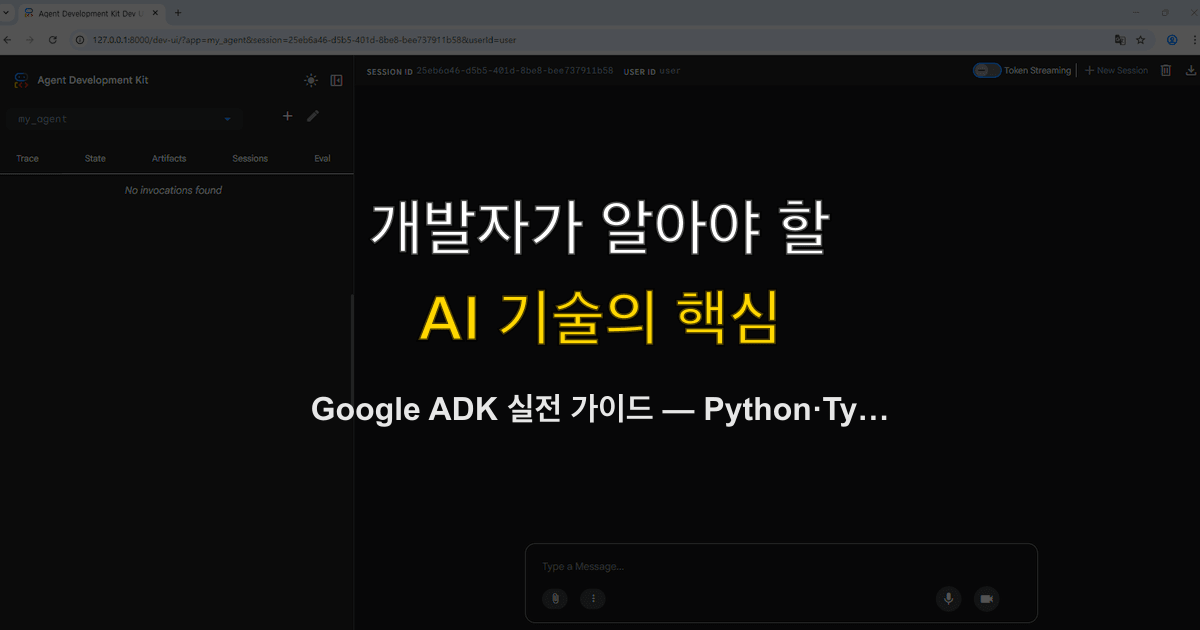Viewport: 1200px width, 630px height.
Task: Switch to the Artifacts tab
Action: pos(169,158)
